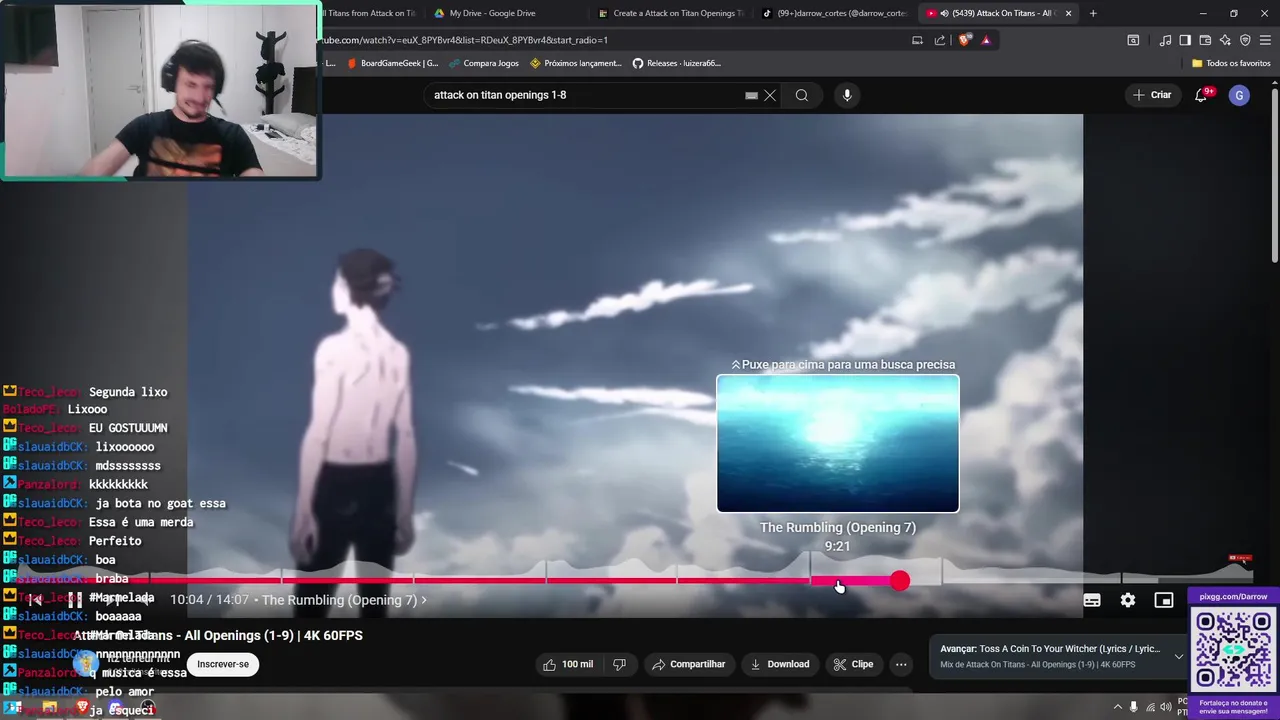
Task: Open the taskbar network icon
Action: 1150,707
